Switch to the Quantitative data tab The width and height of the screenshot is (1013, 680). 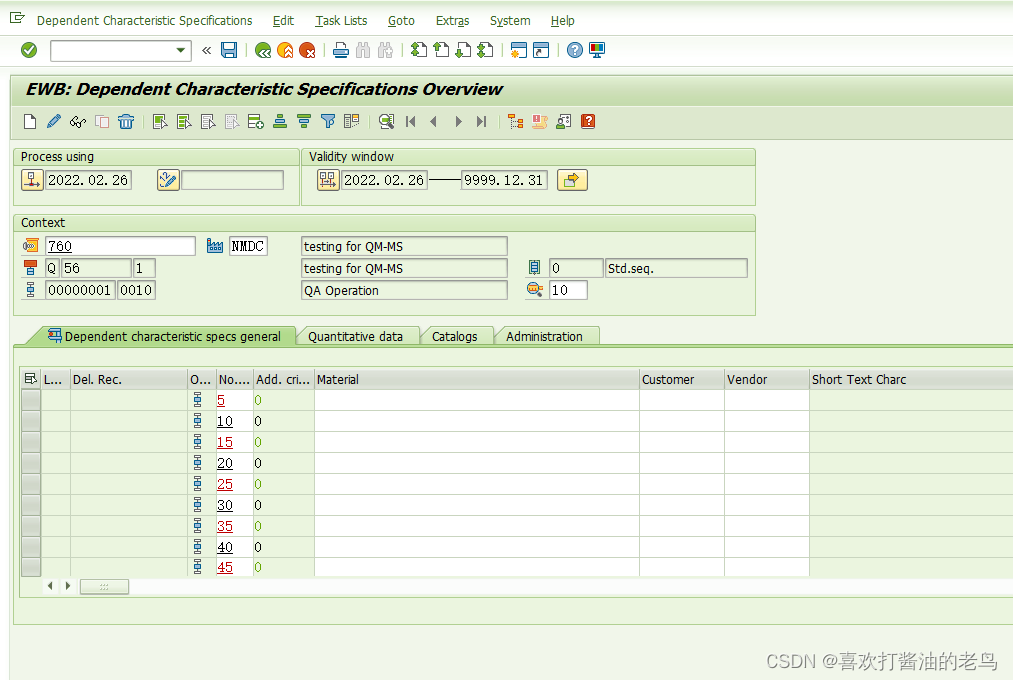pyautogui.click(x=358, y=336)
